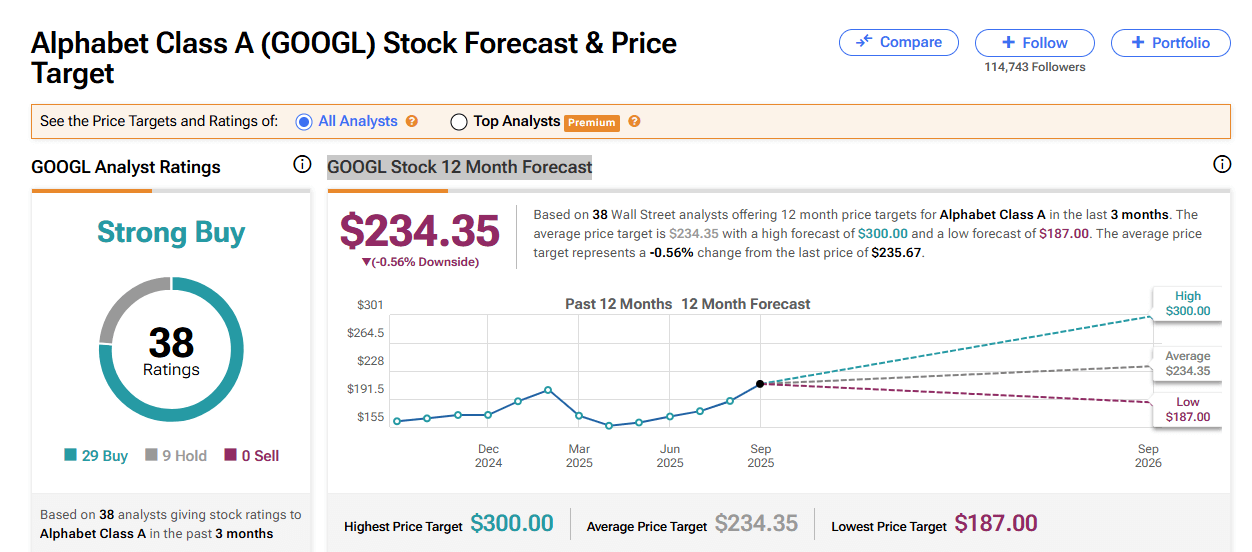Click the GOOGL Stock 12 Month Forecast heading
The image size is (1252, 552).
tap(460, 167)
